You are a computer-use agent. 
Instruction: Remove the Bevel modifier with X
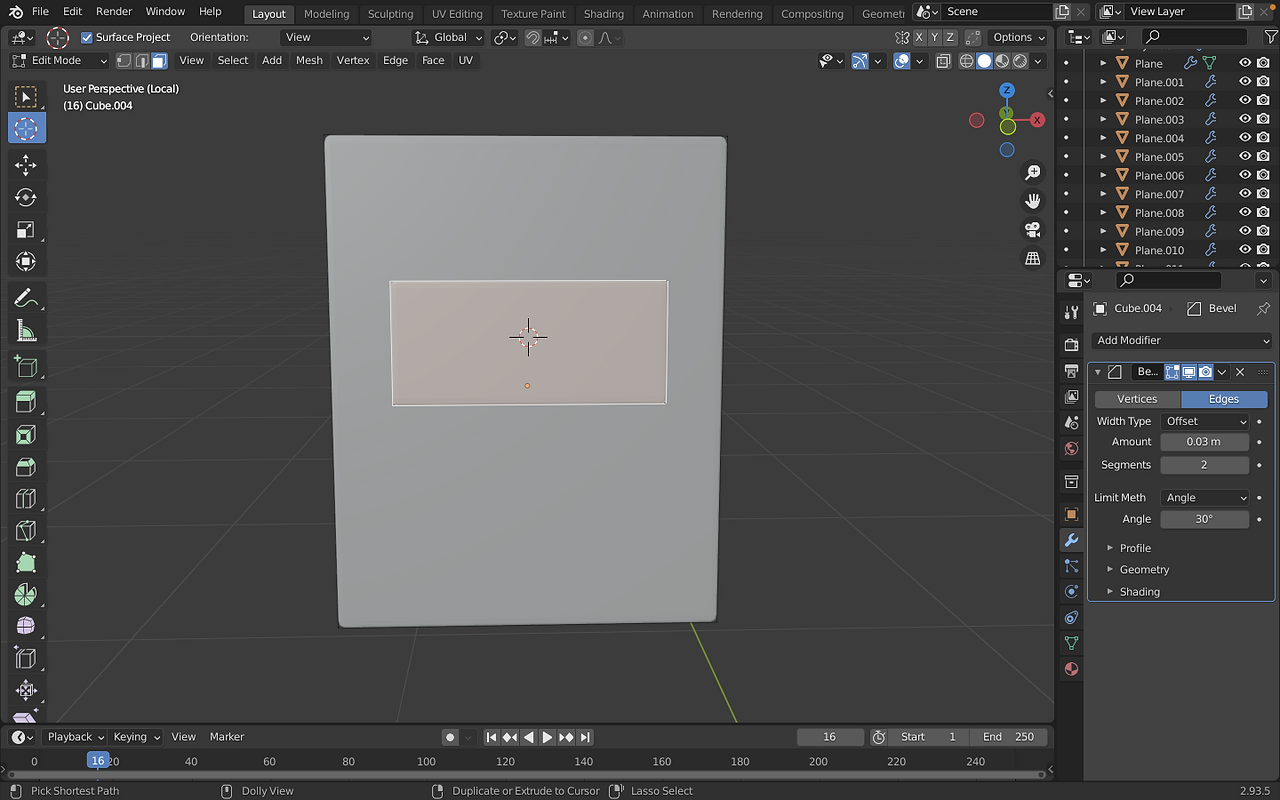coord(1240,372)
